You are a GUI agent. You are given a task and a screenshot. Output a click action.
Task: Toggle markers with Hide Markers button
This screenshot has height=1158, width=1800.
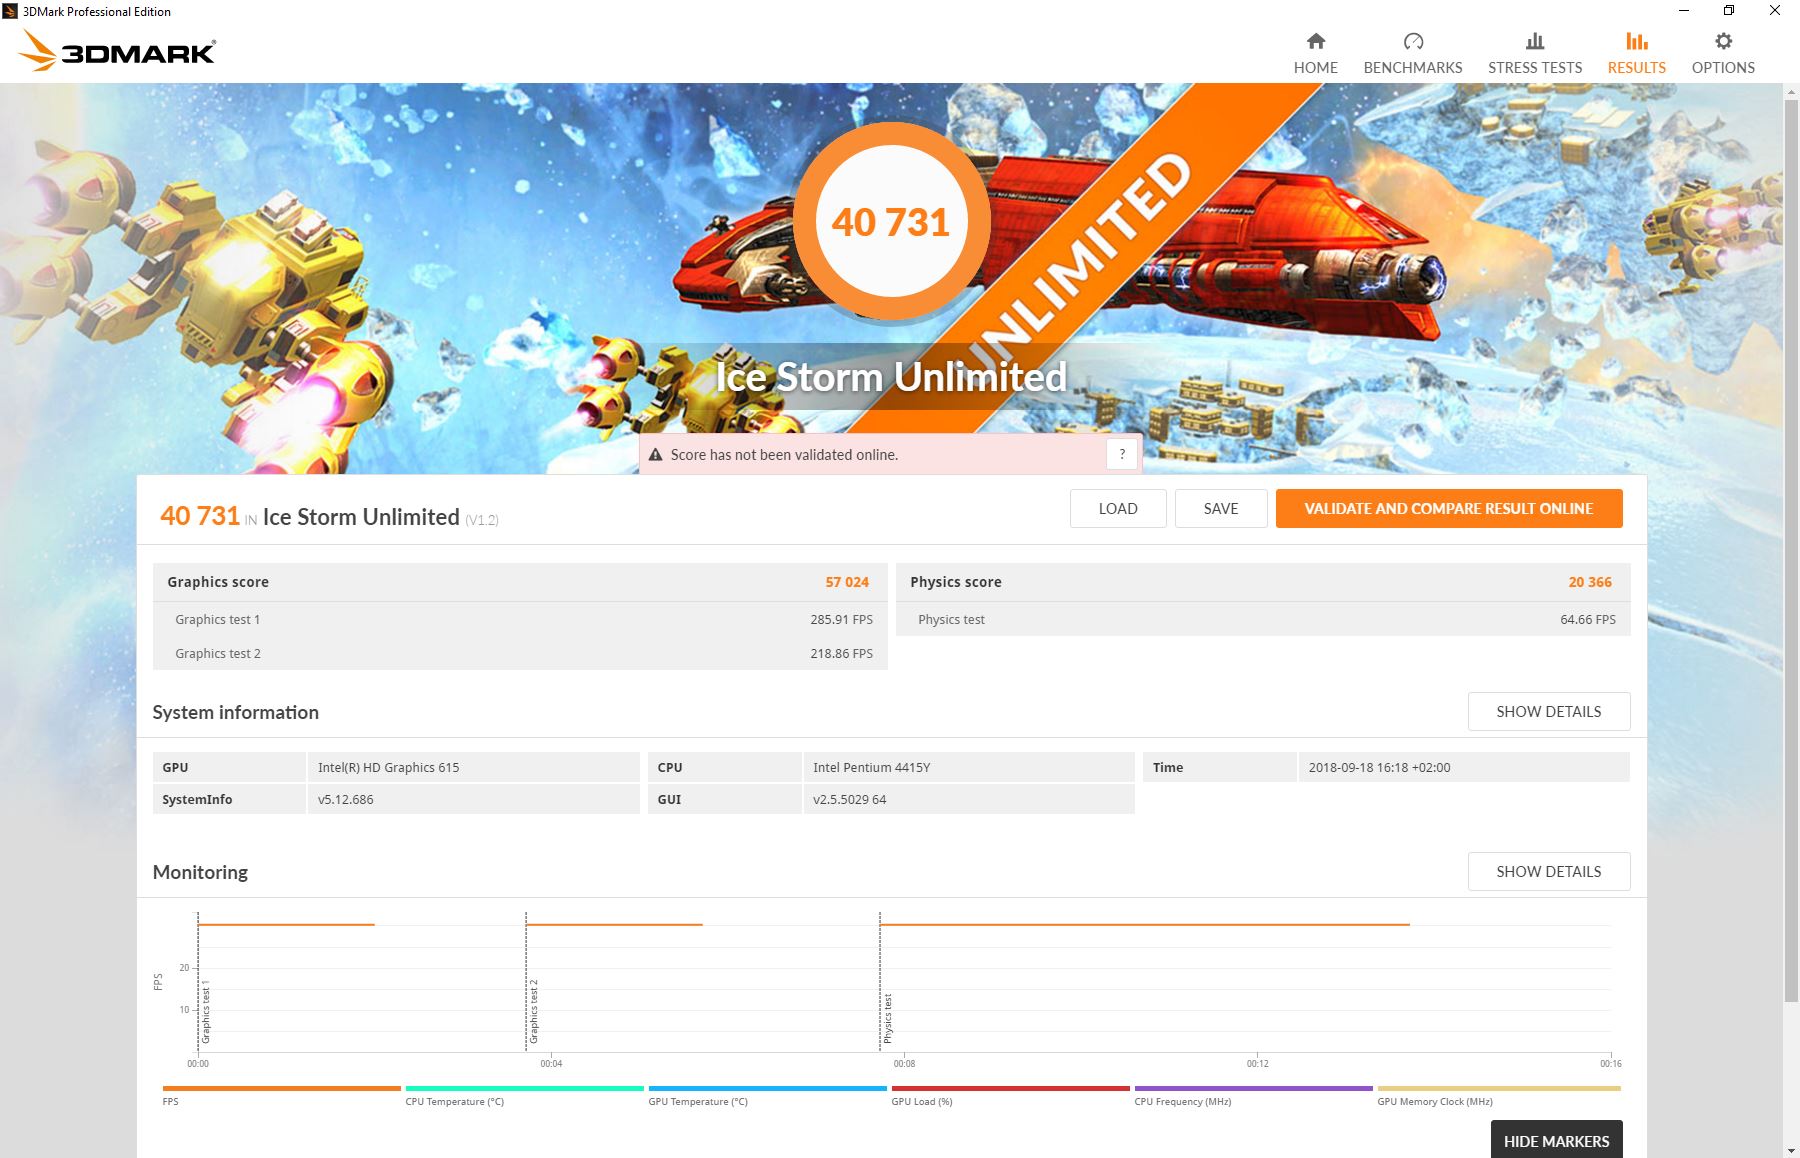(x=1556, y=1141)
